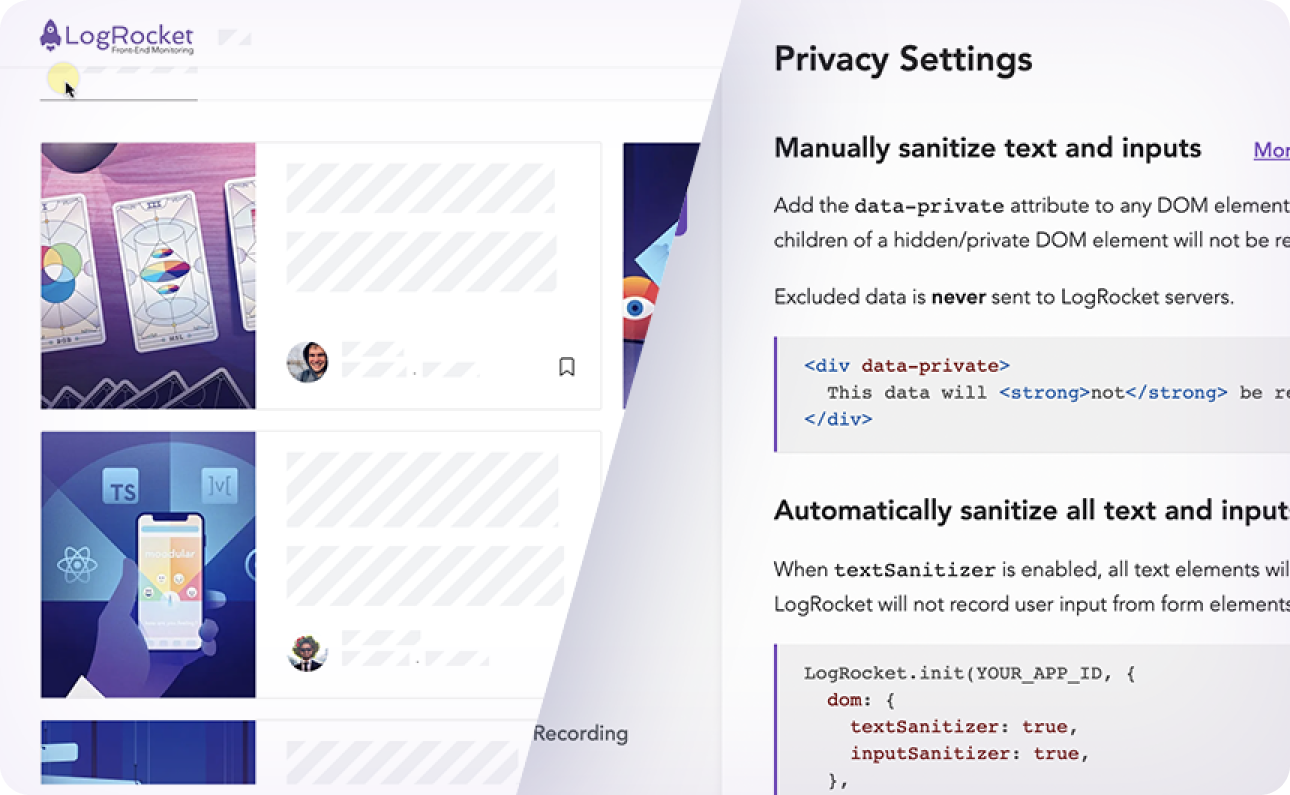Click the LogRocket rocket logo icon
1290x795 pixels.
tap(50, 35)
